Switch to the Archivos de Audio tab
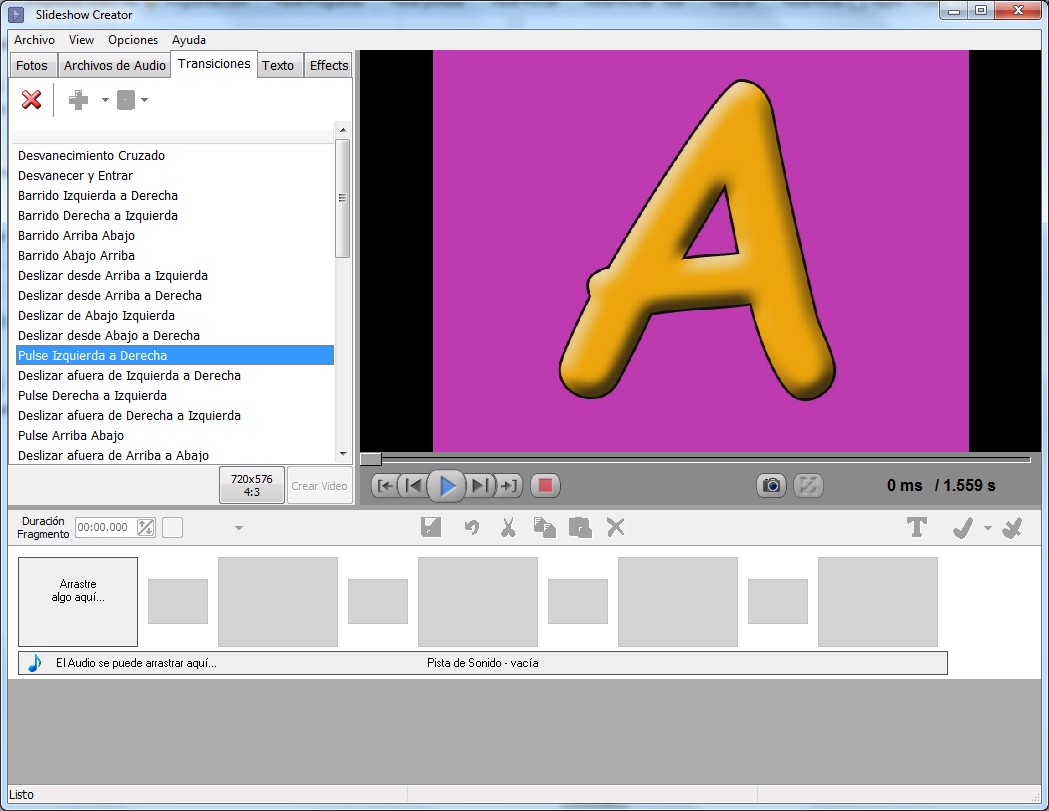The height and width of the screenshot is (811, 1049). [114, 66]
